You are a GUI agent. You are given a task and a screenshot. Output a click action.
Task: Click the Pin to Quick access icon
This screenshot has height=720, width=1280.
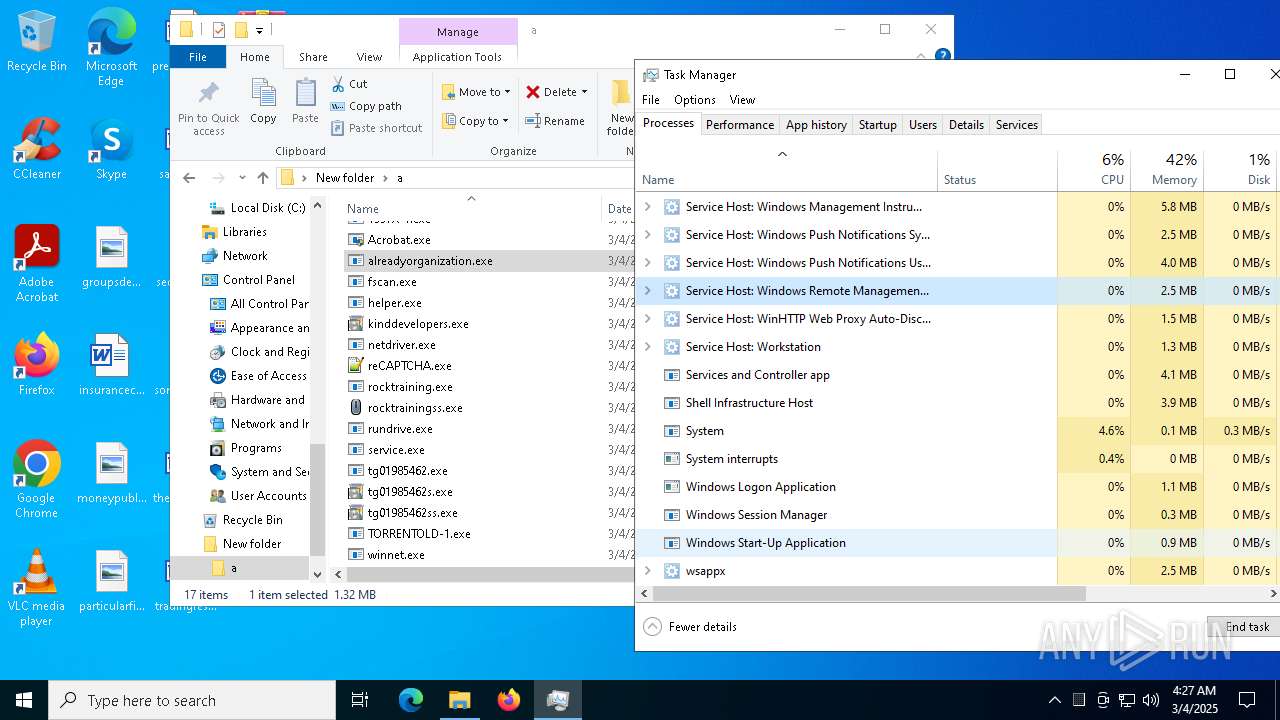pos(209,108)
